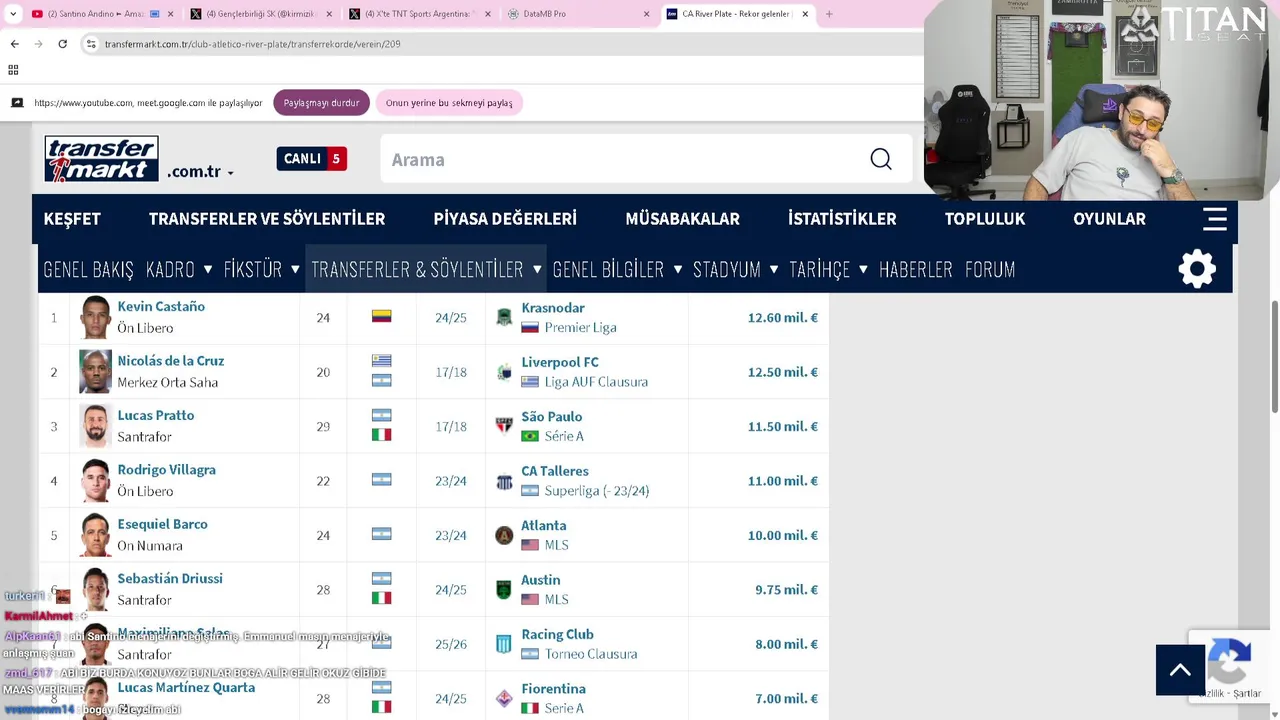This screenshot has height=720, width=1280.
Task: Click Krasnodar club crest
Action: (504, 318)
